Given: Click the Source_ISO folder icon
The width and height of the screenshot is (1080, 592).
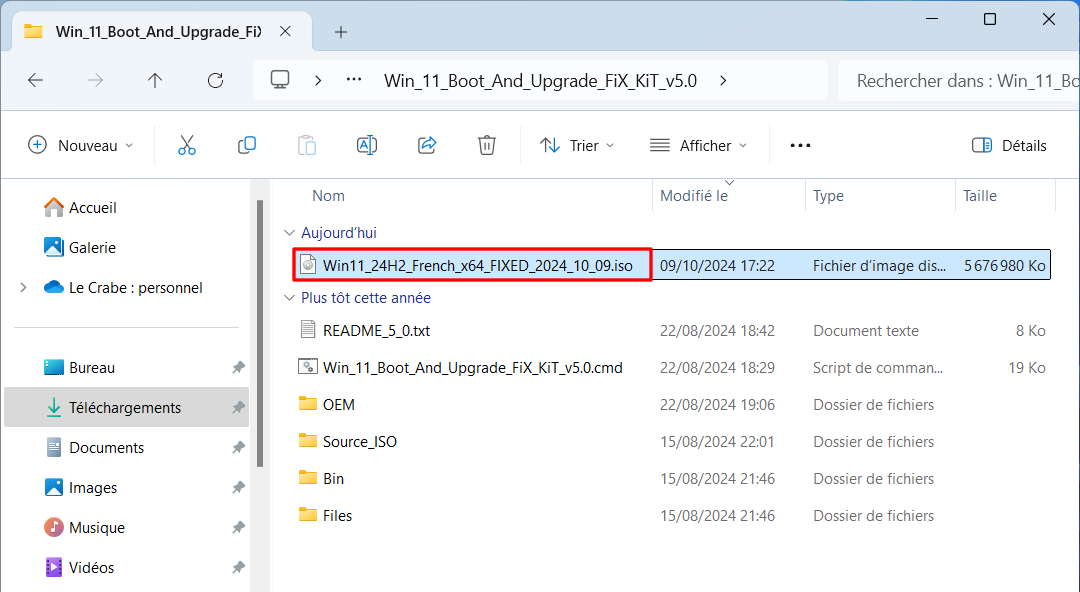Looking at the screenshot, I should [x=307, y=441].
